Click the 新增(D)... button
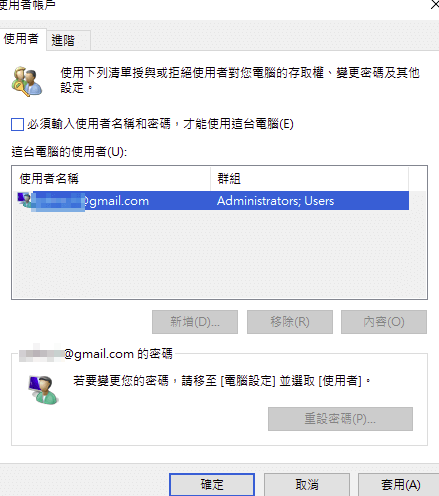The height and width of the screenshot is (496, 439). click(x=195, y=322)
